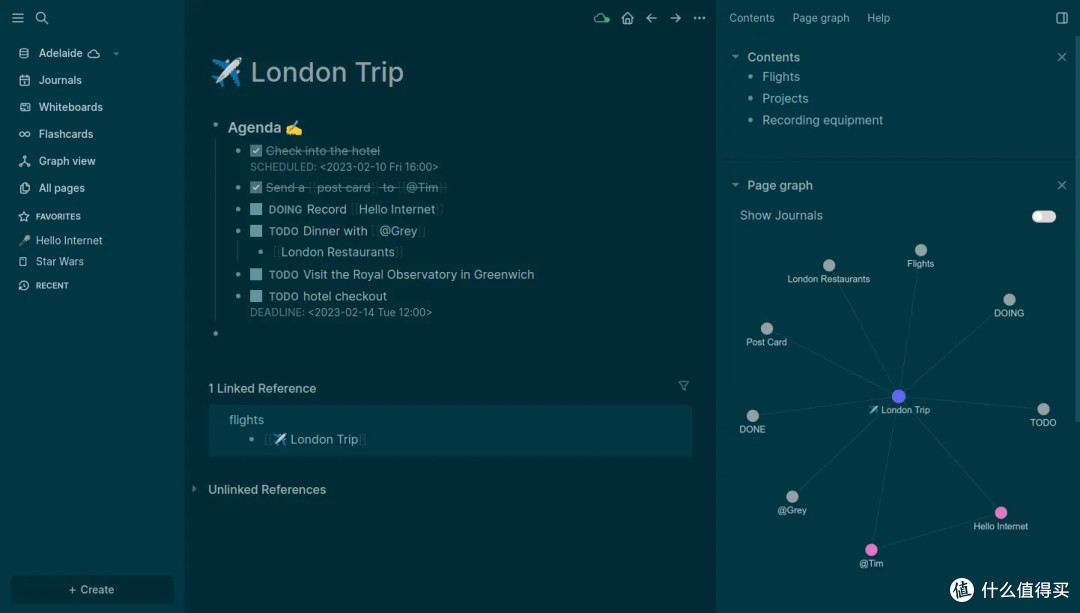
Task: Open the three-dots more options menu
Action: pos(700,18)
